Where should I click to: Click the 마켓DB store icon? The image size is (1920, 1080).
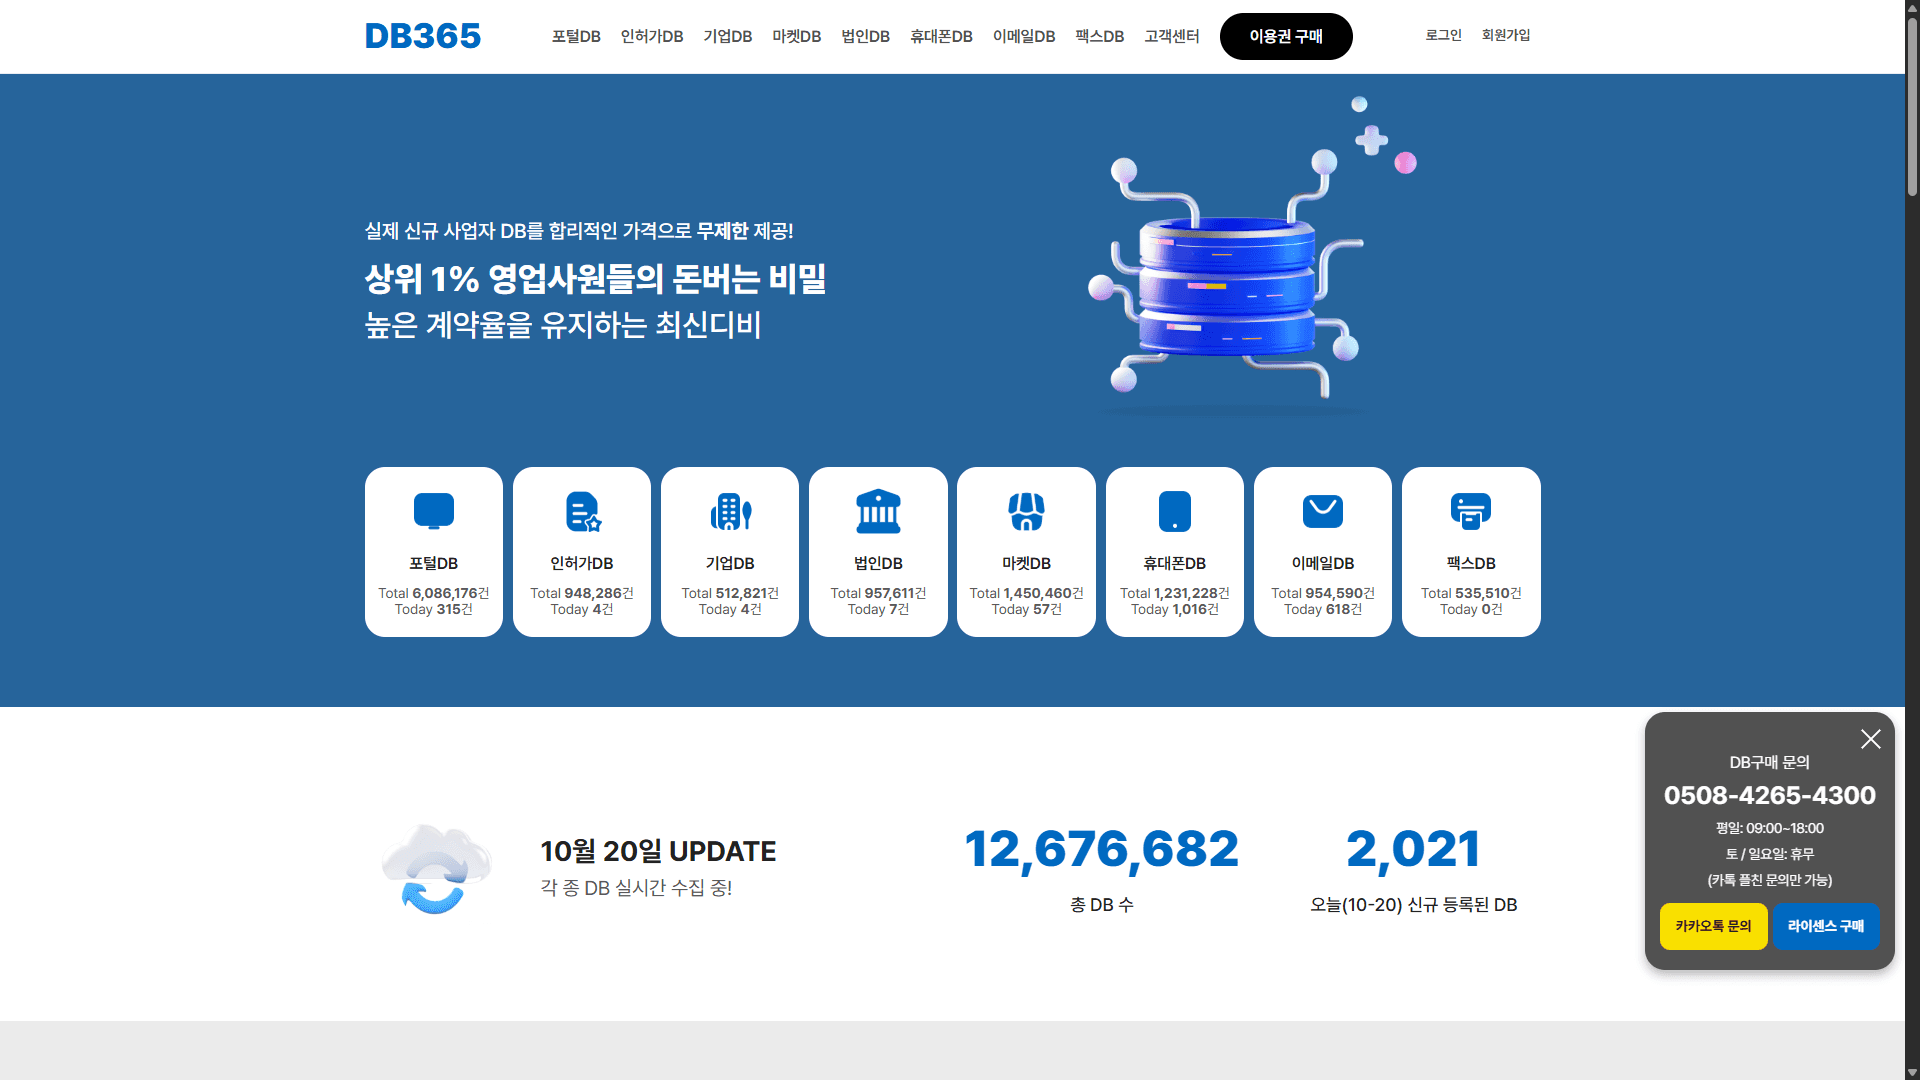(x=1026, y=511)
